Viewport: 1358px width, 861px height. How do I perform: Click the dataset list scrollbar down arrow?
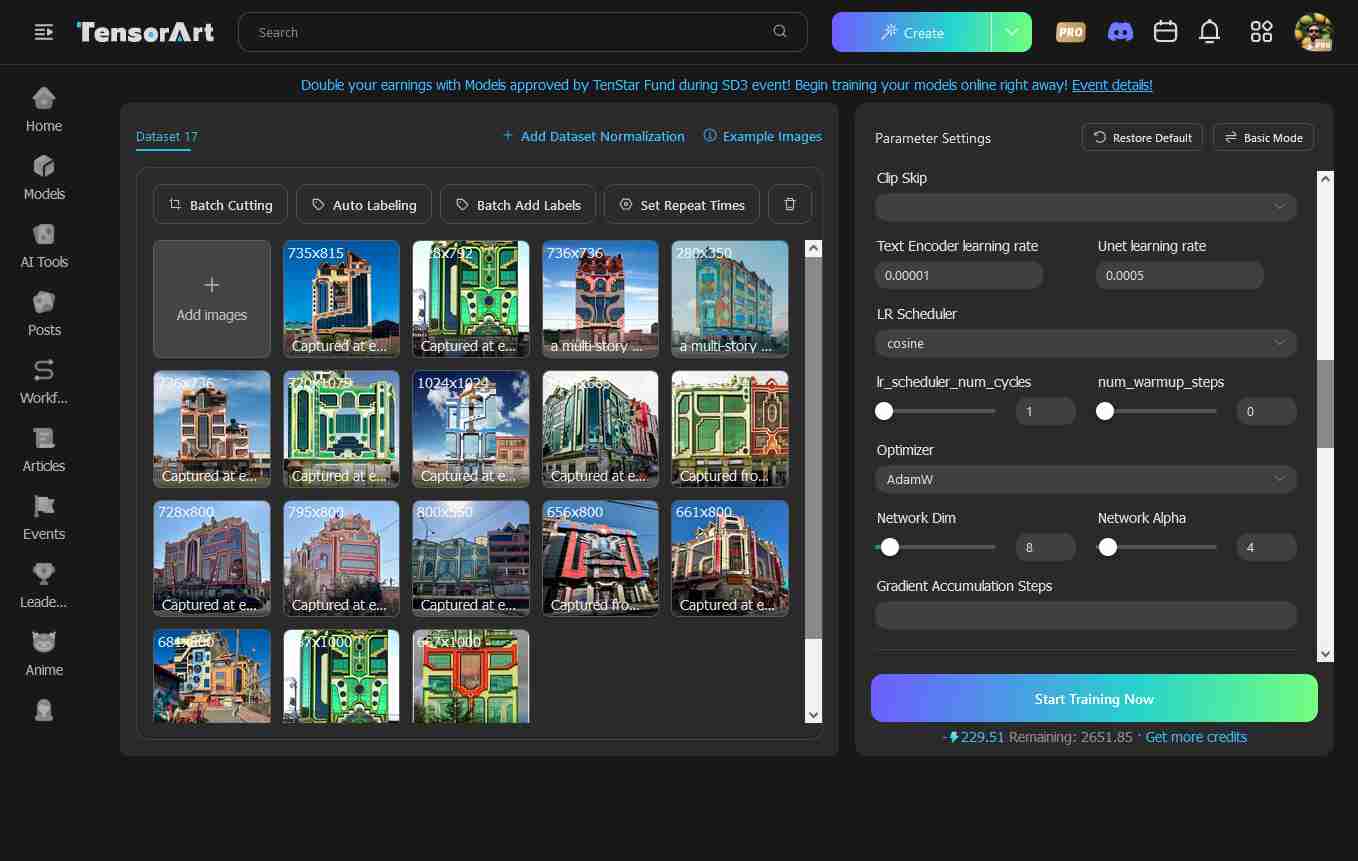[x=813, y=714]
